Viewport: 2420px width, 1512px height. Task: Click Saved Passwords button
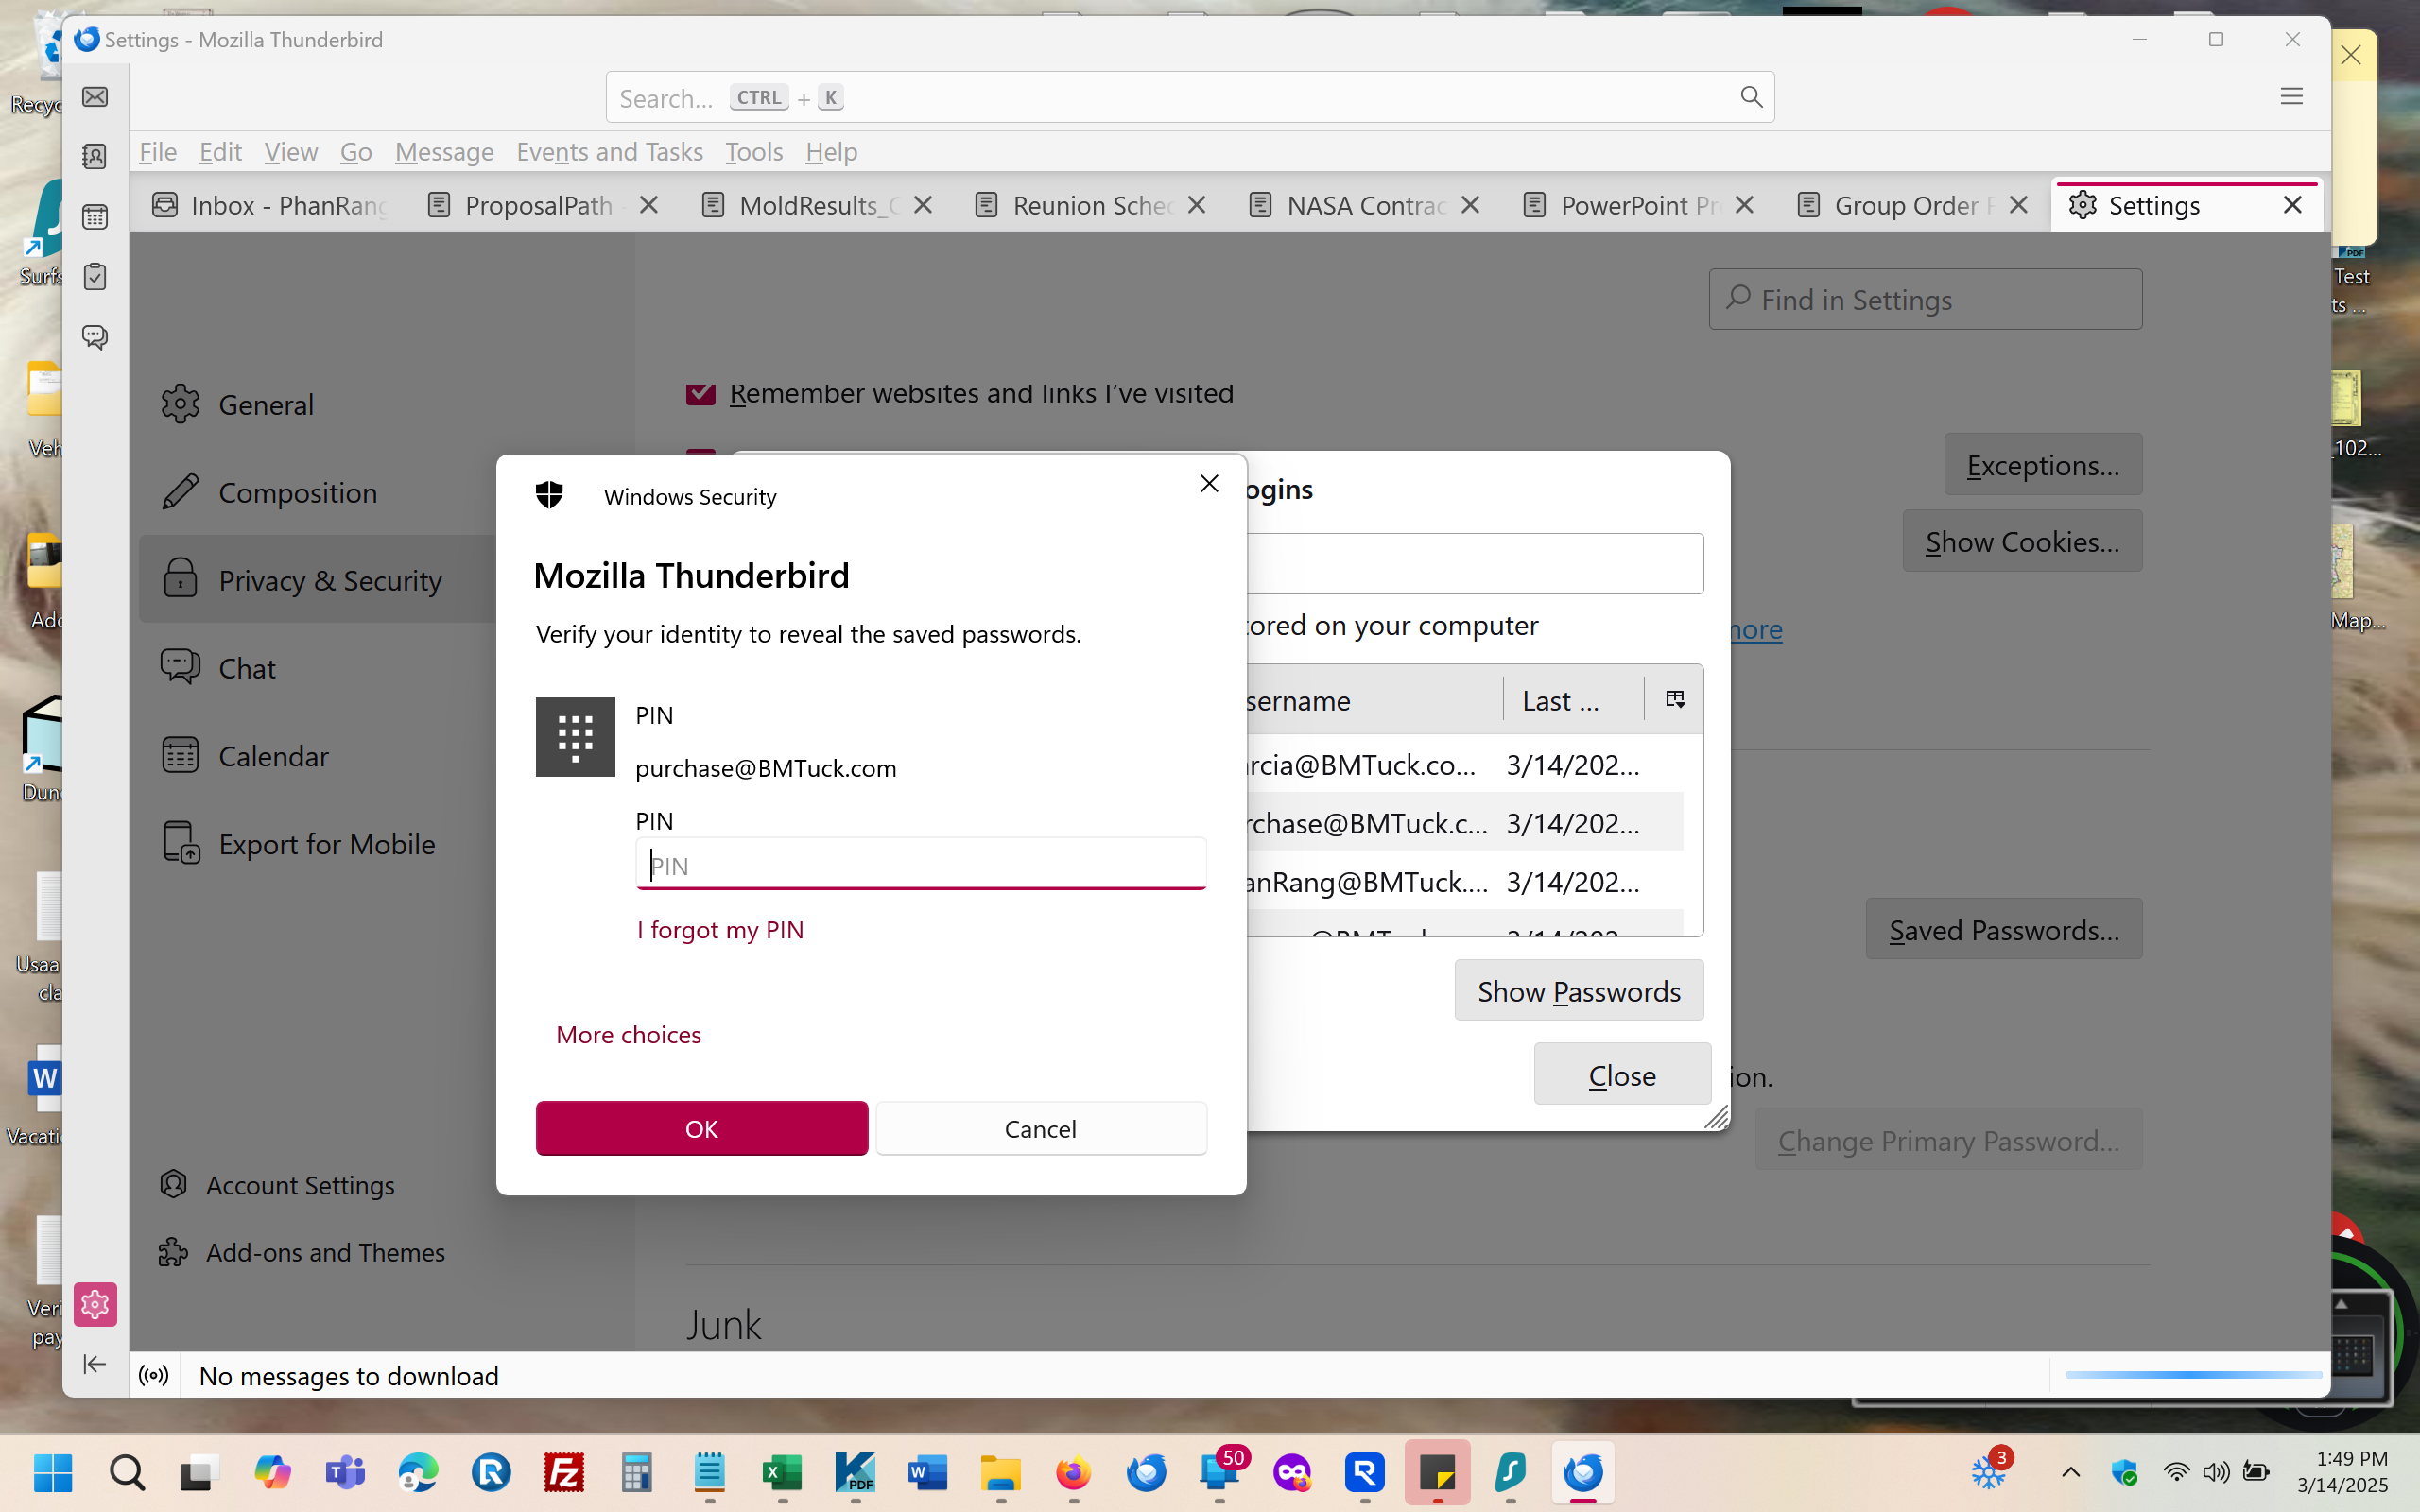tap(2004, 929)
